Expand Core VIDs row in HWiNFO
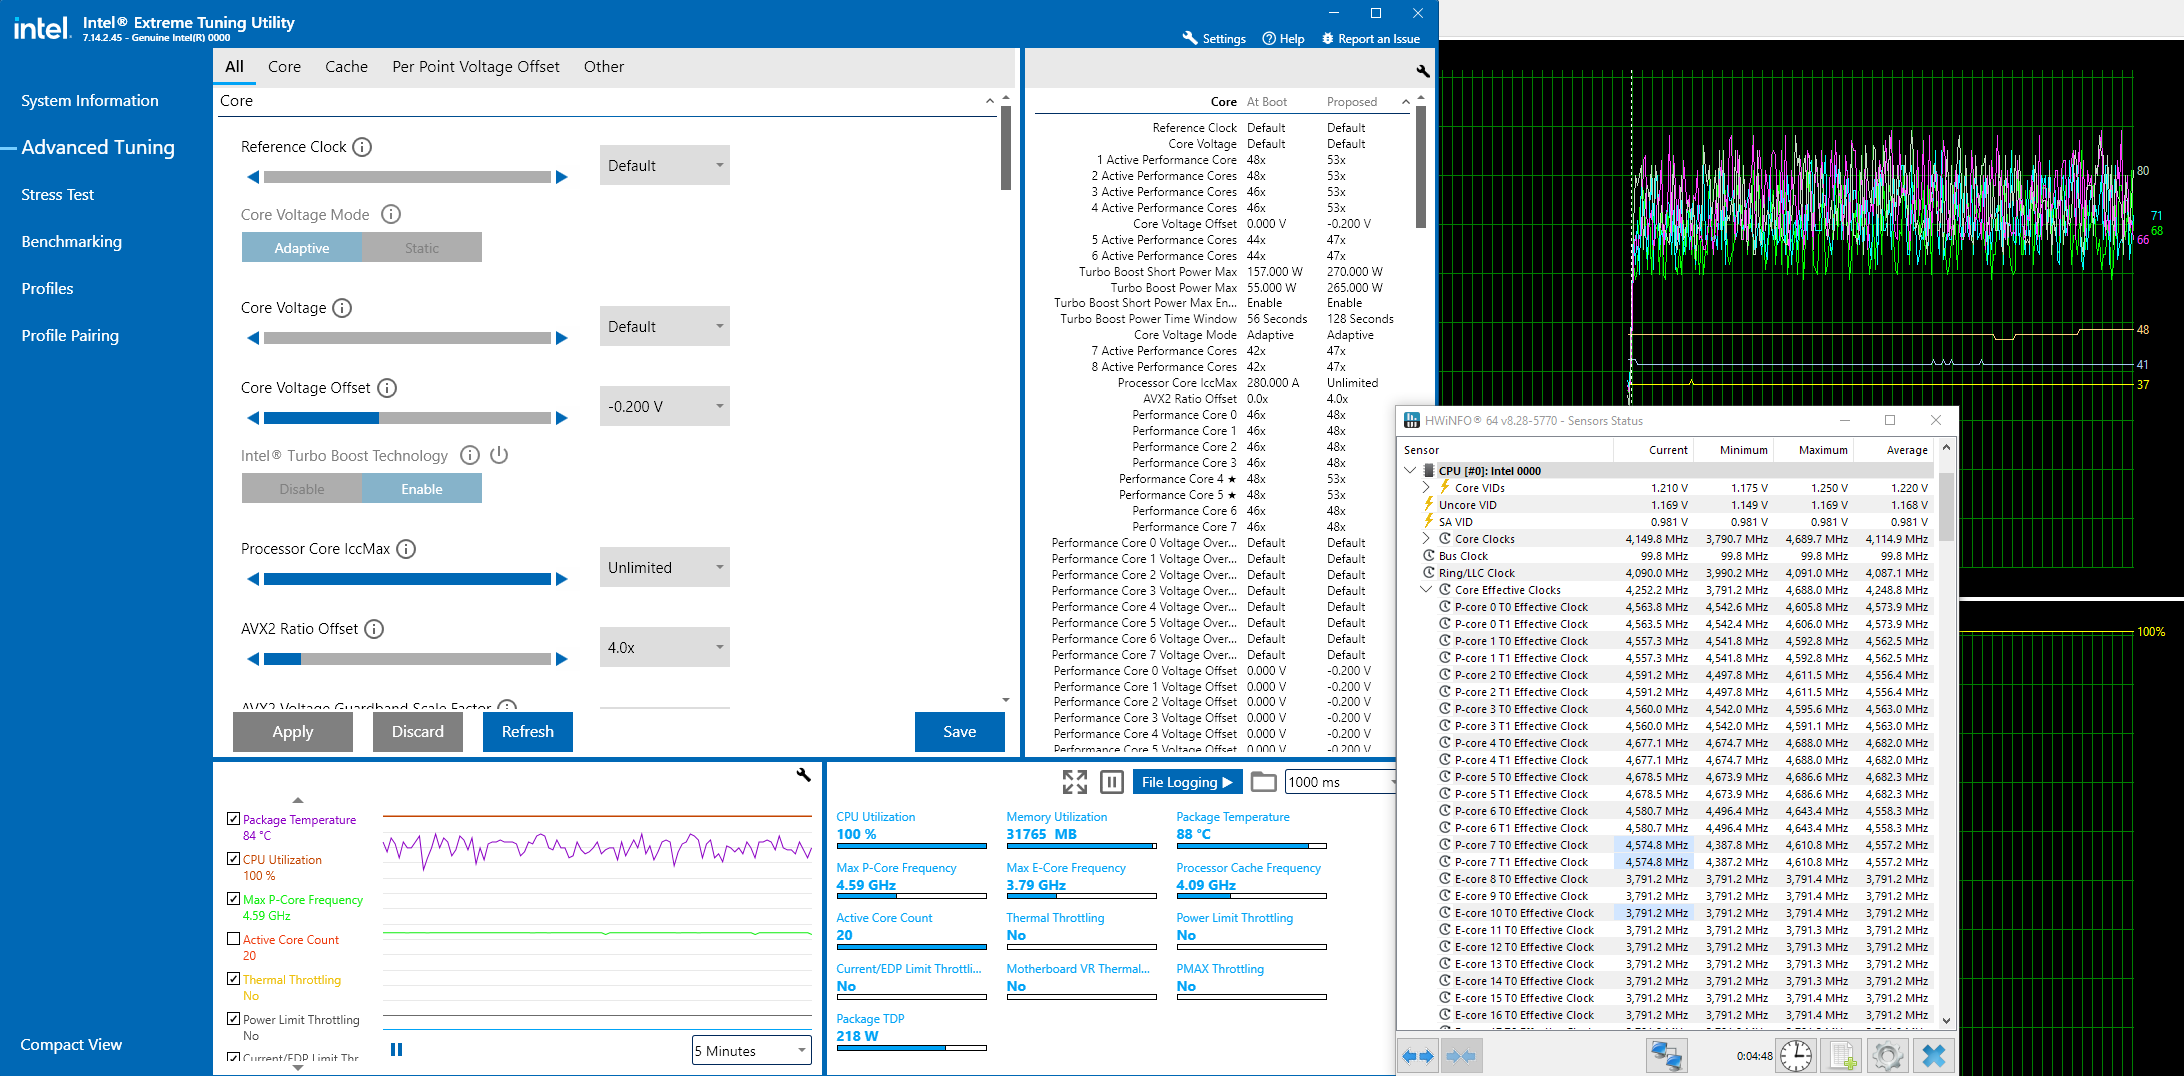This screenshot has height=1076, width=2184. (x=1427, y=488)
